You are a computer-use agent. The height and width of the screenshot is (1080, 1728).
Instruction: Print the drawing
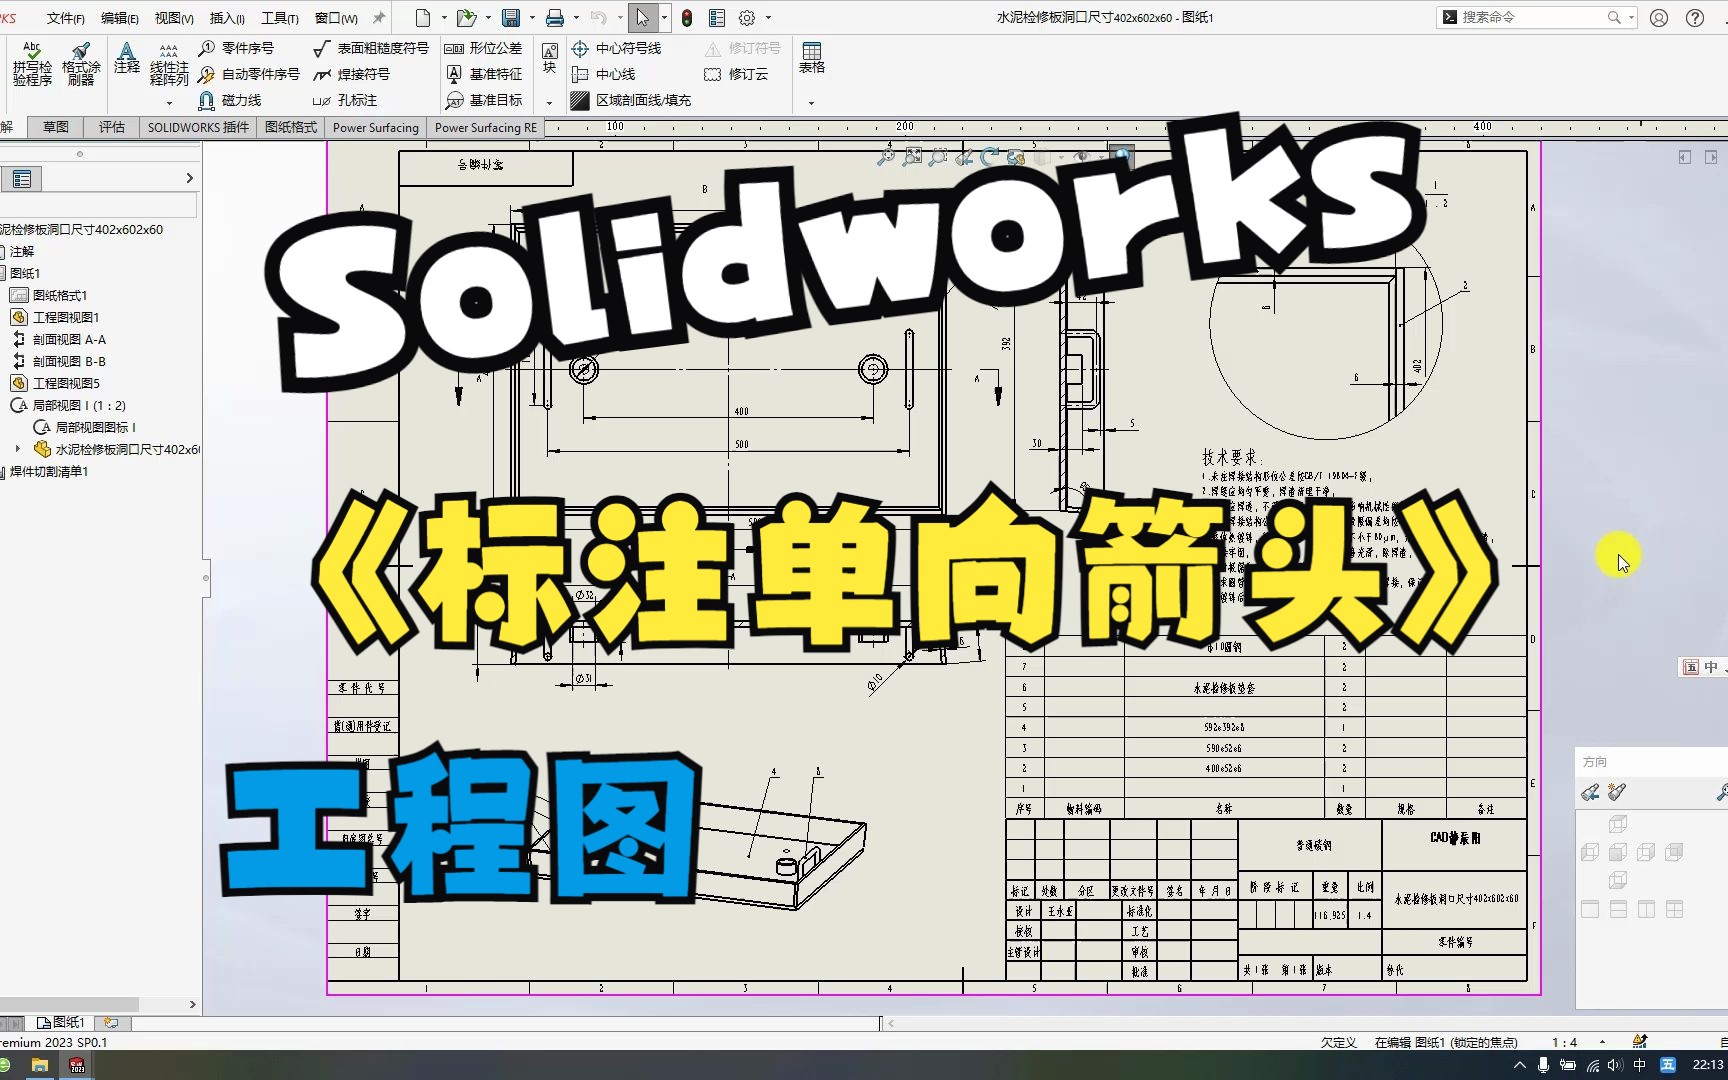coord(555,18)
